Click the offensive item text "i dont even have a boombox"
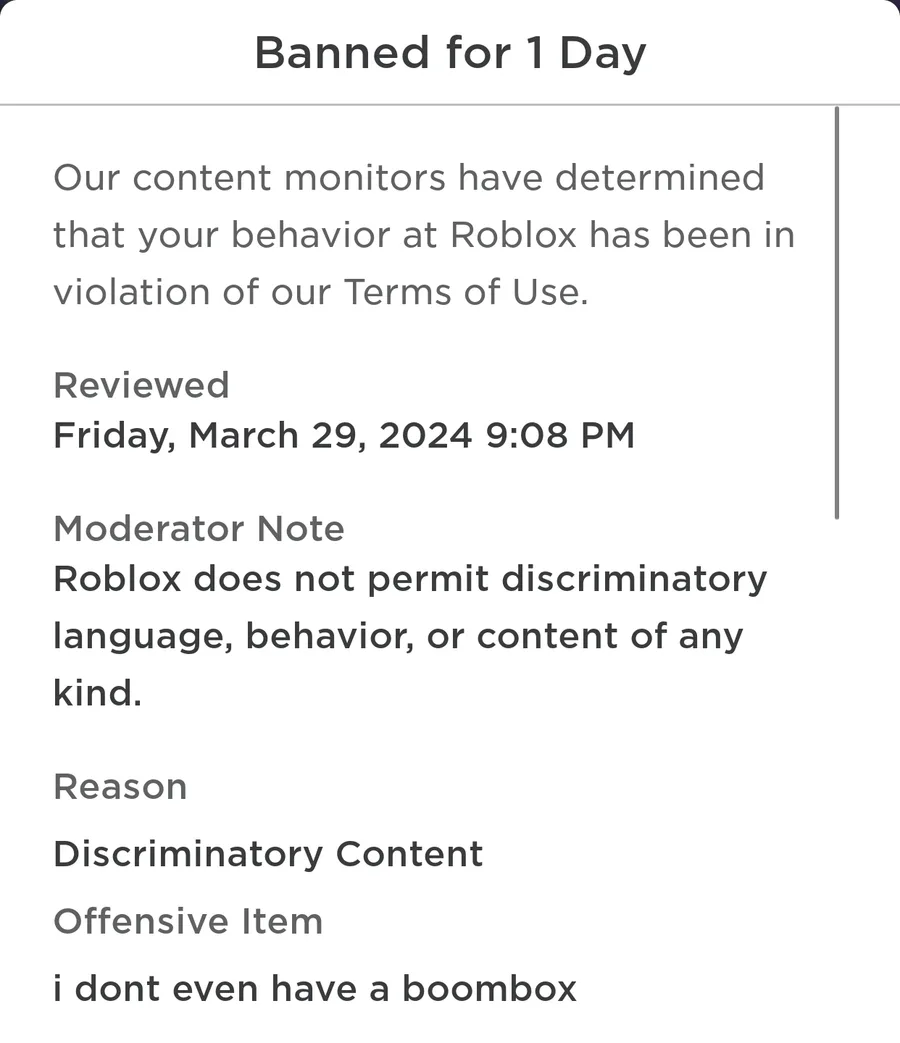 pyautogui.click(x=315, y=989)
